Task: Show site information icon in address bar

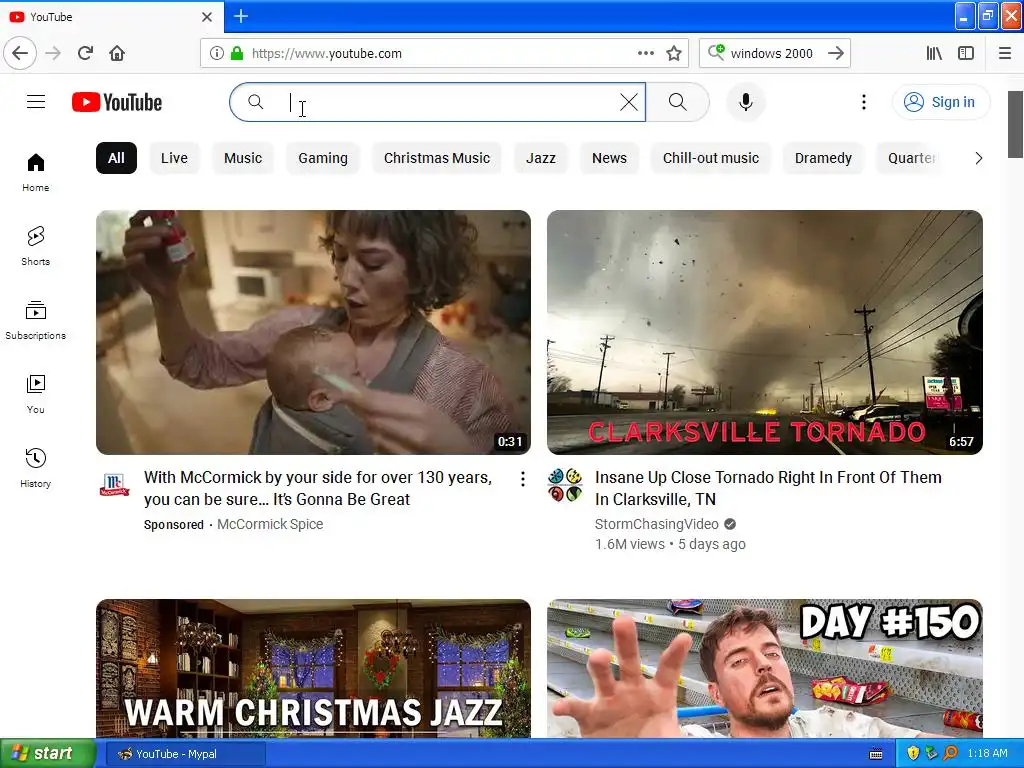Action: point(216,54)
